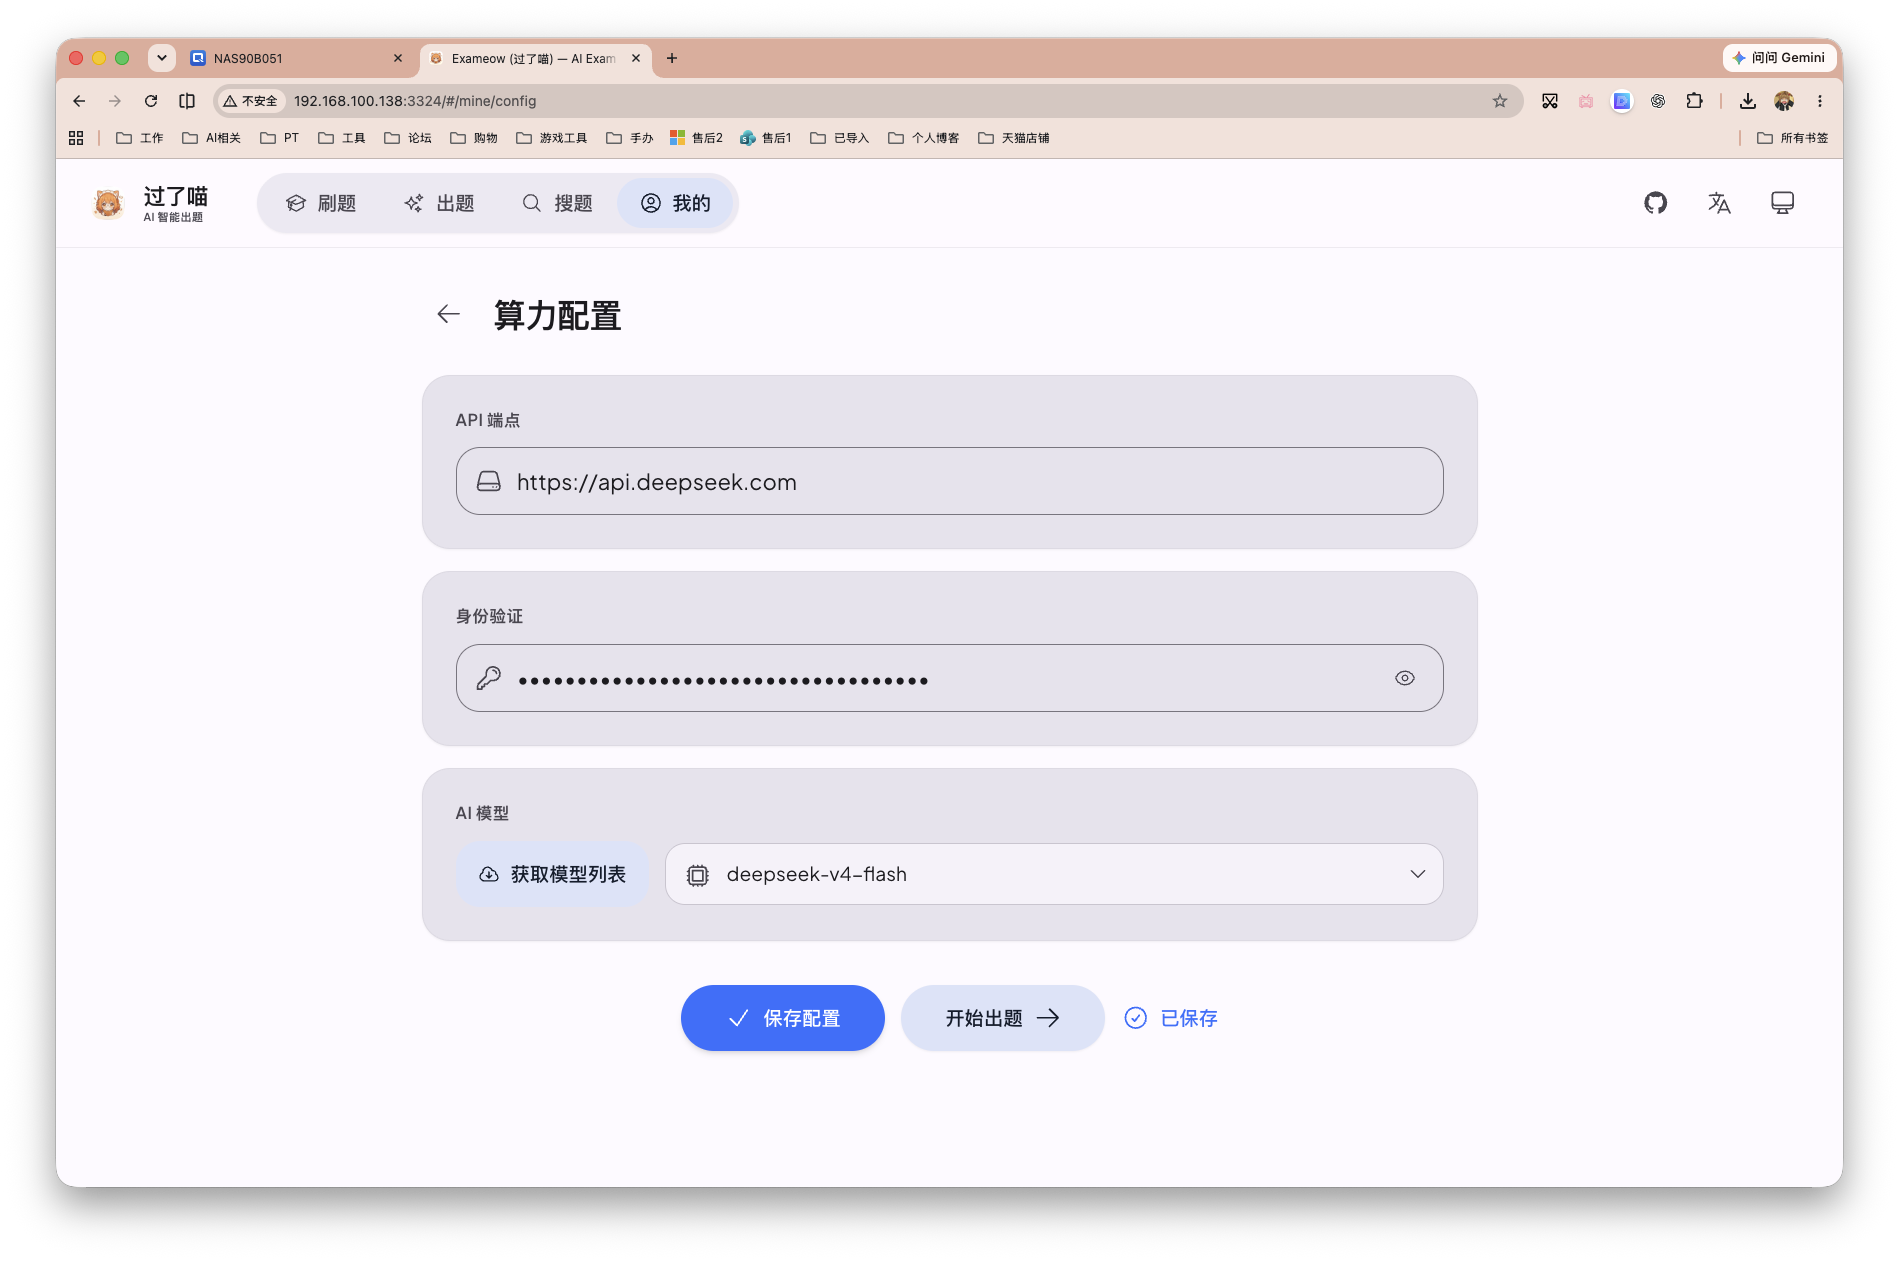Image resolution: width=1899 pixels, height=1261 pixels.
Task: Open the 所有书签 folder
Action: pyautogui.click(x=1793, y=138)
